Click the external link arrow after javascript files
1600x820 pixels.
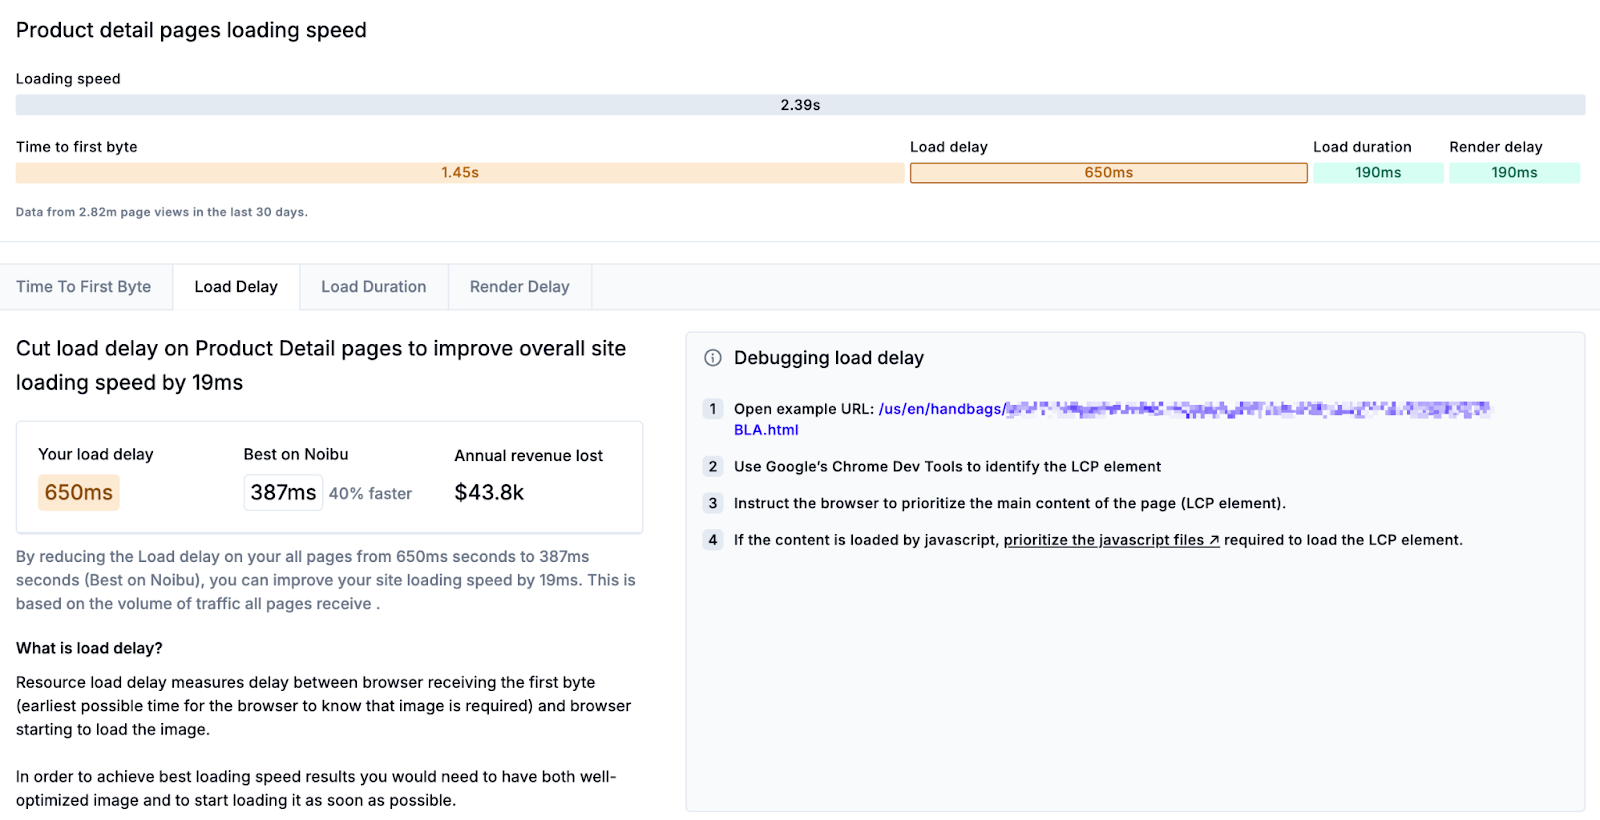(x=1214, y=540)
